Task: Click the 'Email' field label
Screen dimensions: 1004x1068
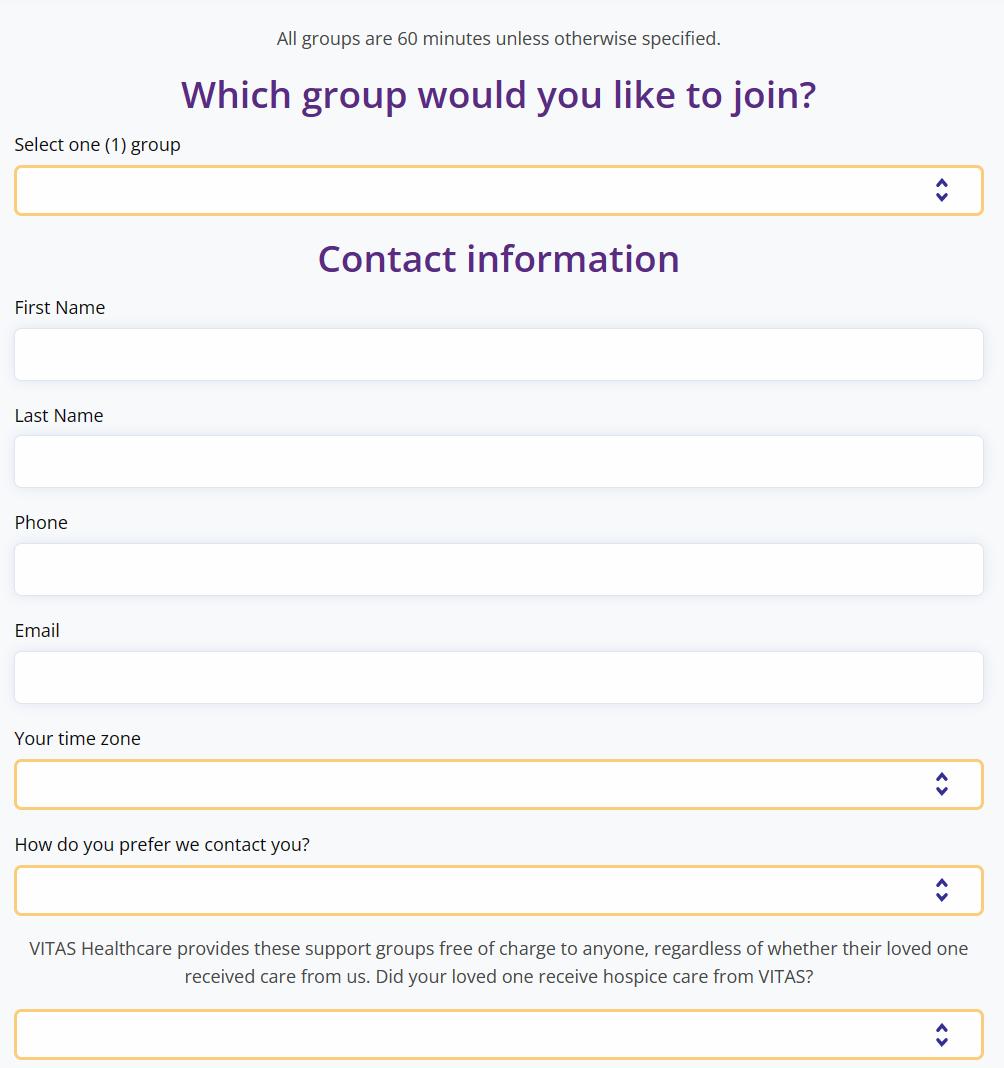Action: [x=37, y=631]
